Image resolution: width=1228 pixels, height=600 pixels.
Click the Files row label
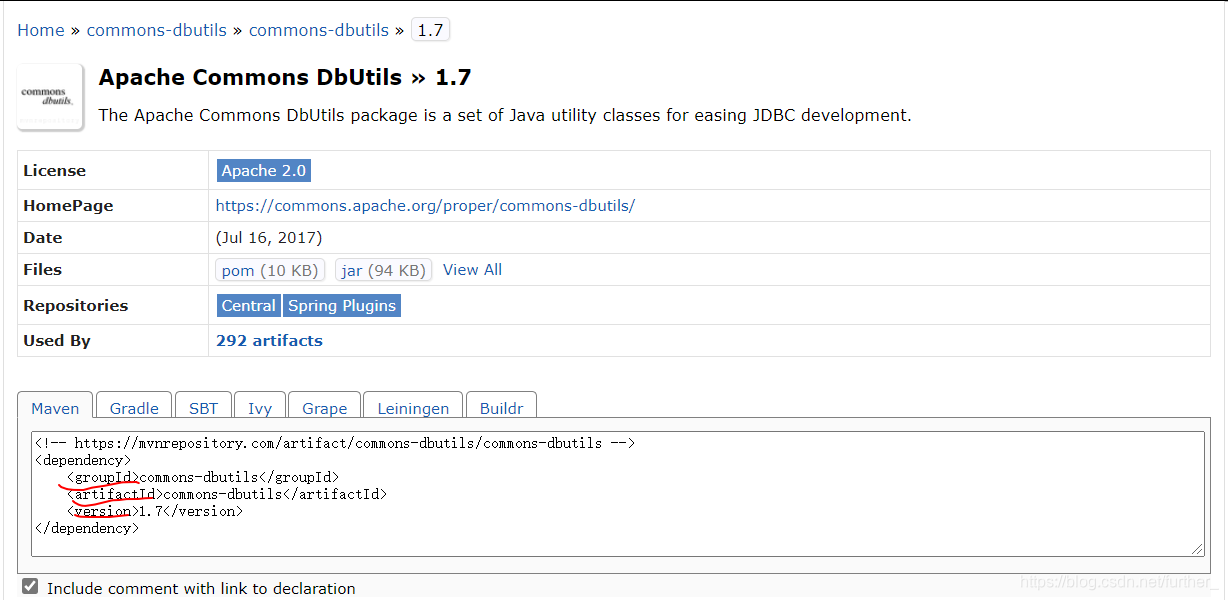pyautogui.click(x=43, y=270)
